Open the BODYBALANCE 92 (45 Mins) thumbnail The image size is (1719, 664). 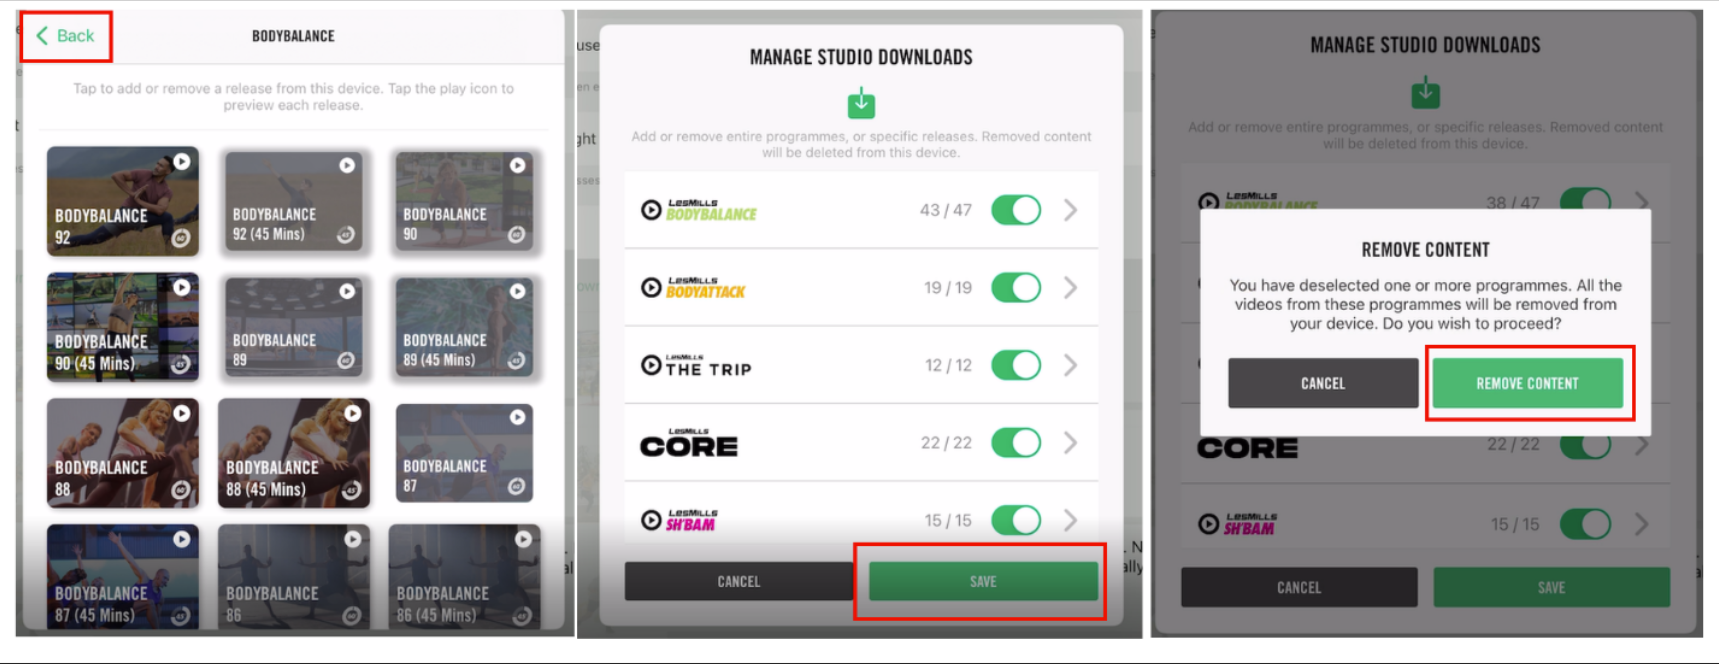[293, 201]
